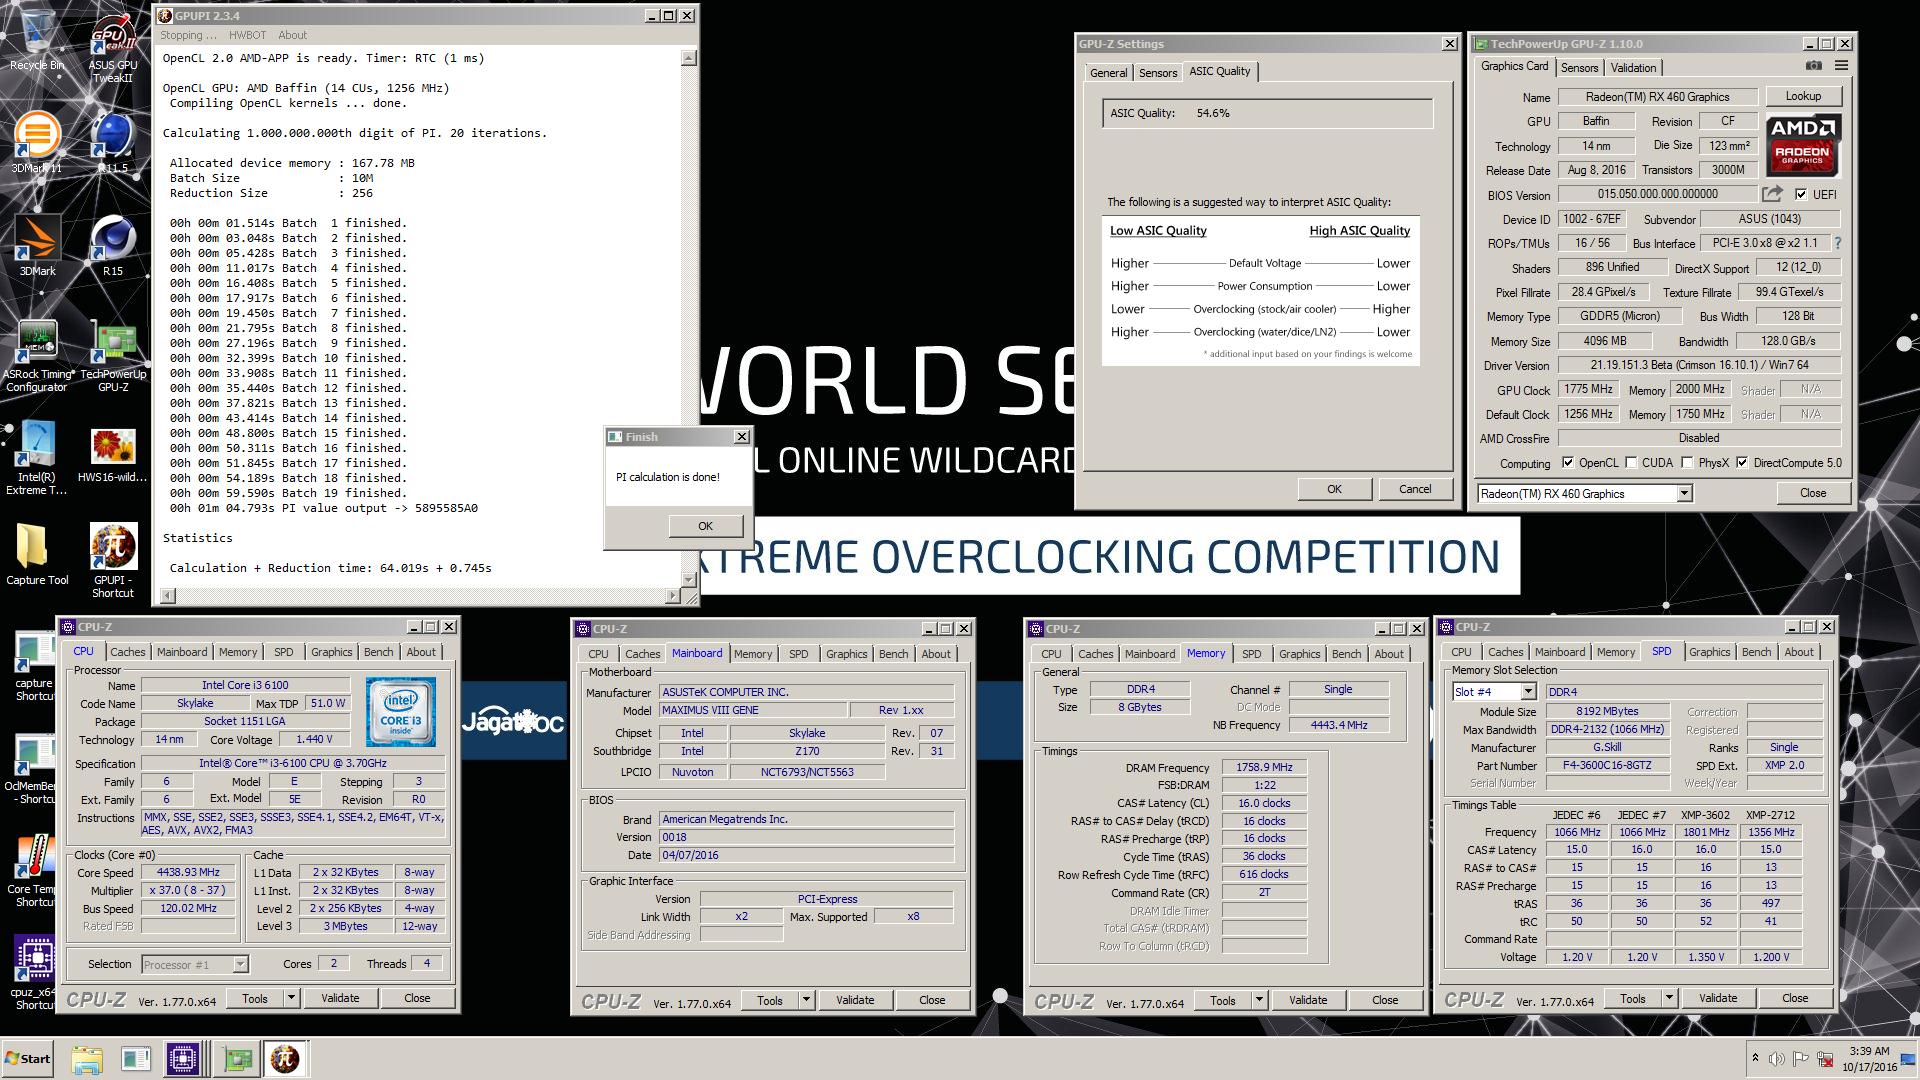Select the orange 3DMark desktop icon
Screen dimensions: 1920x1080
coord(37,246)
